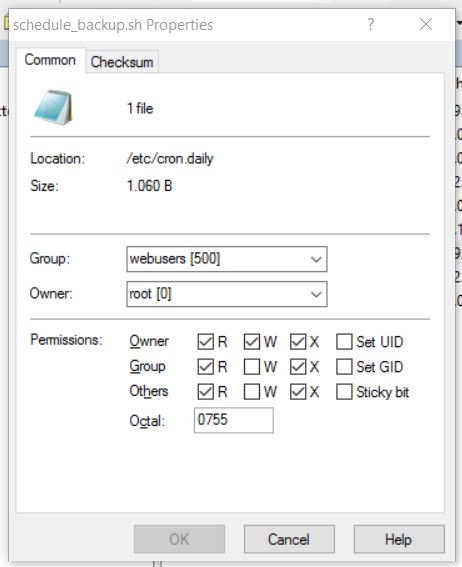Enable the Sticky bit checkbox
462x567 pixels.
pyautogui.click(x=344, y=392)
